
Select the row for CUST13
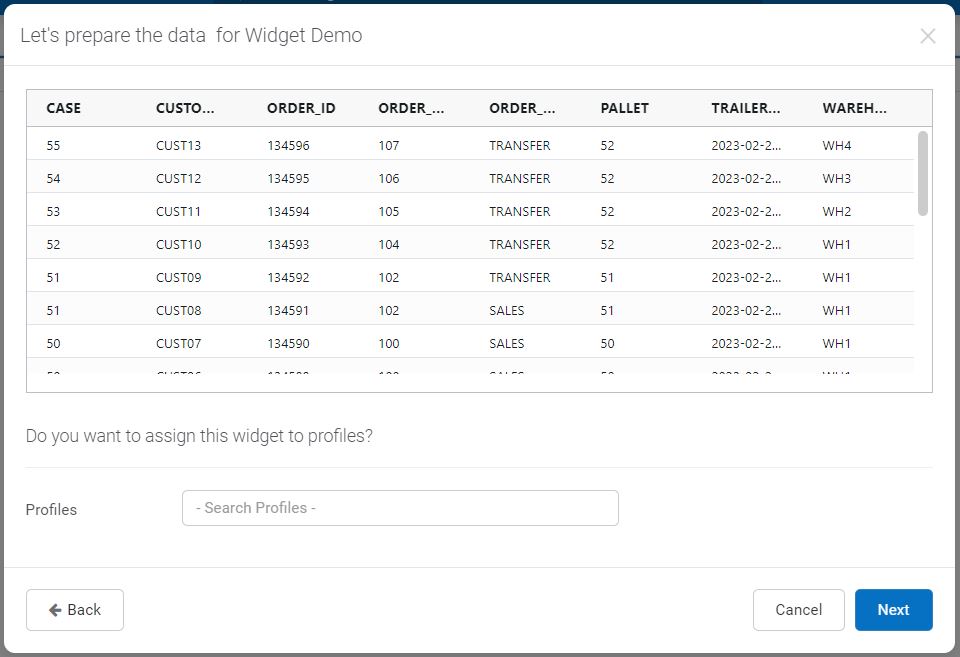tap(400, 145)
